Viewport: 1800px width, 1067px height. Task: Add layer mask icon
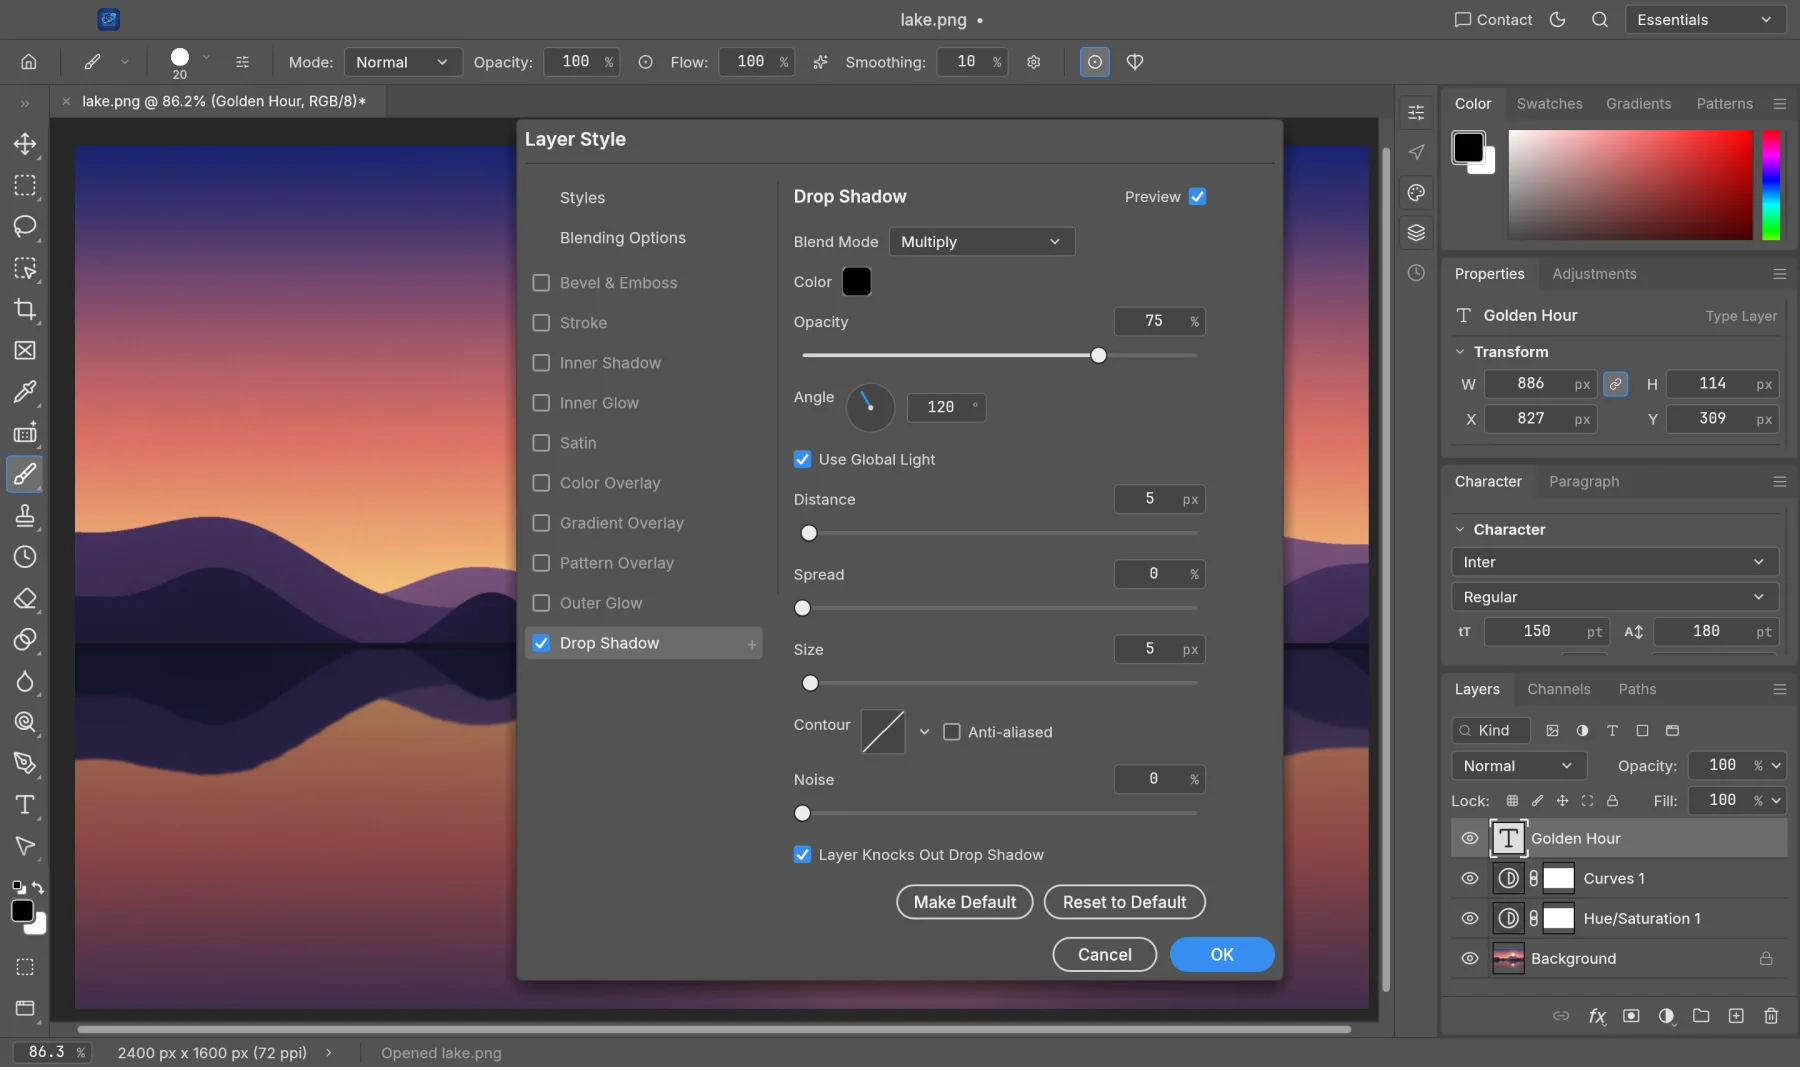1631,1016
